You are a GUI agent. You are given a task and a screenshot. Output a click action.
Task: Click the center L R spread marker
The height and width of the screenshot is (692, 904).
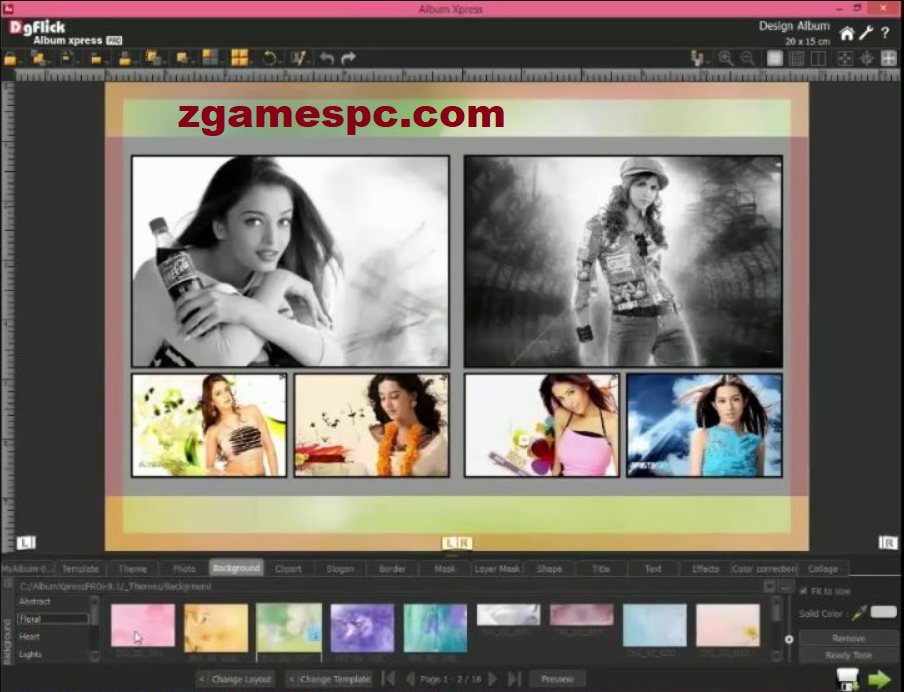pyautogui.click(x=457, y=543)
